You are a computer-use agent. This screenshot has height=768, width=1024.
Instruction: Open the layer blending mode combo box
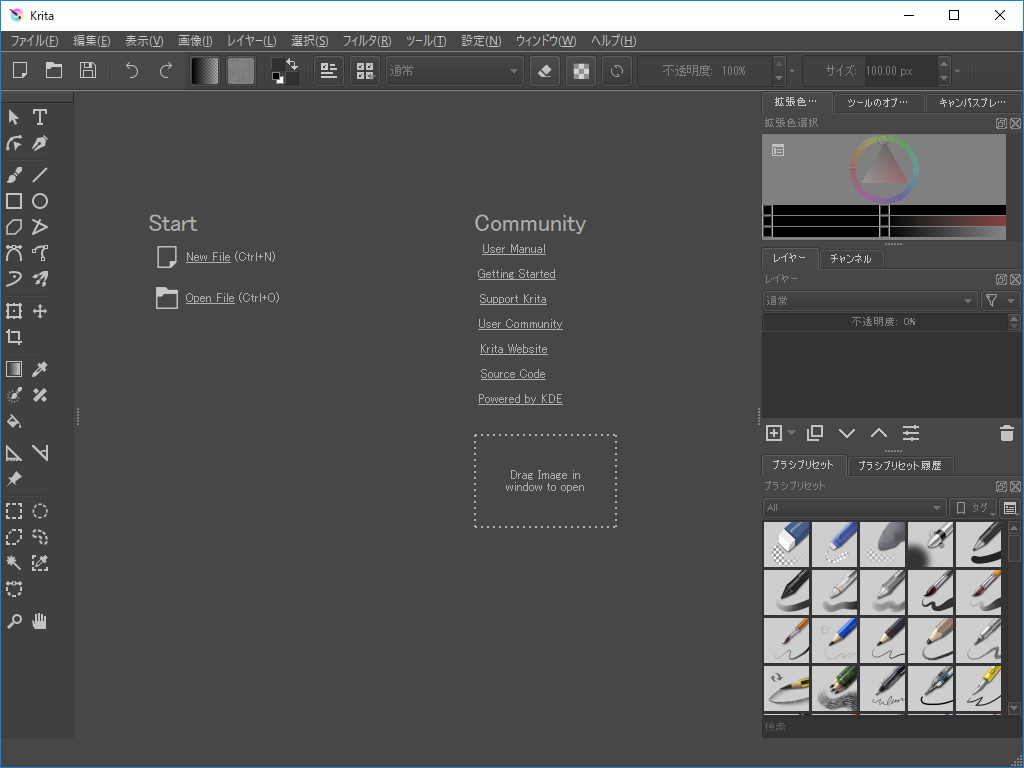pos(869,301)
